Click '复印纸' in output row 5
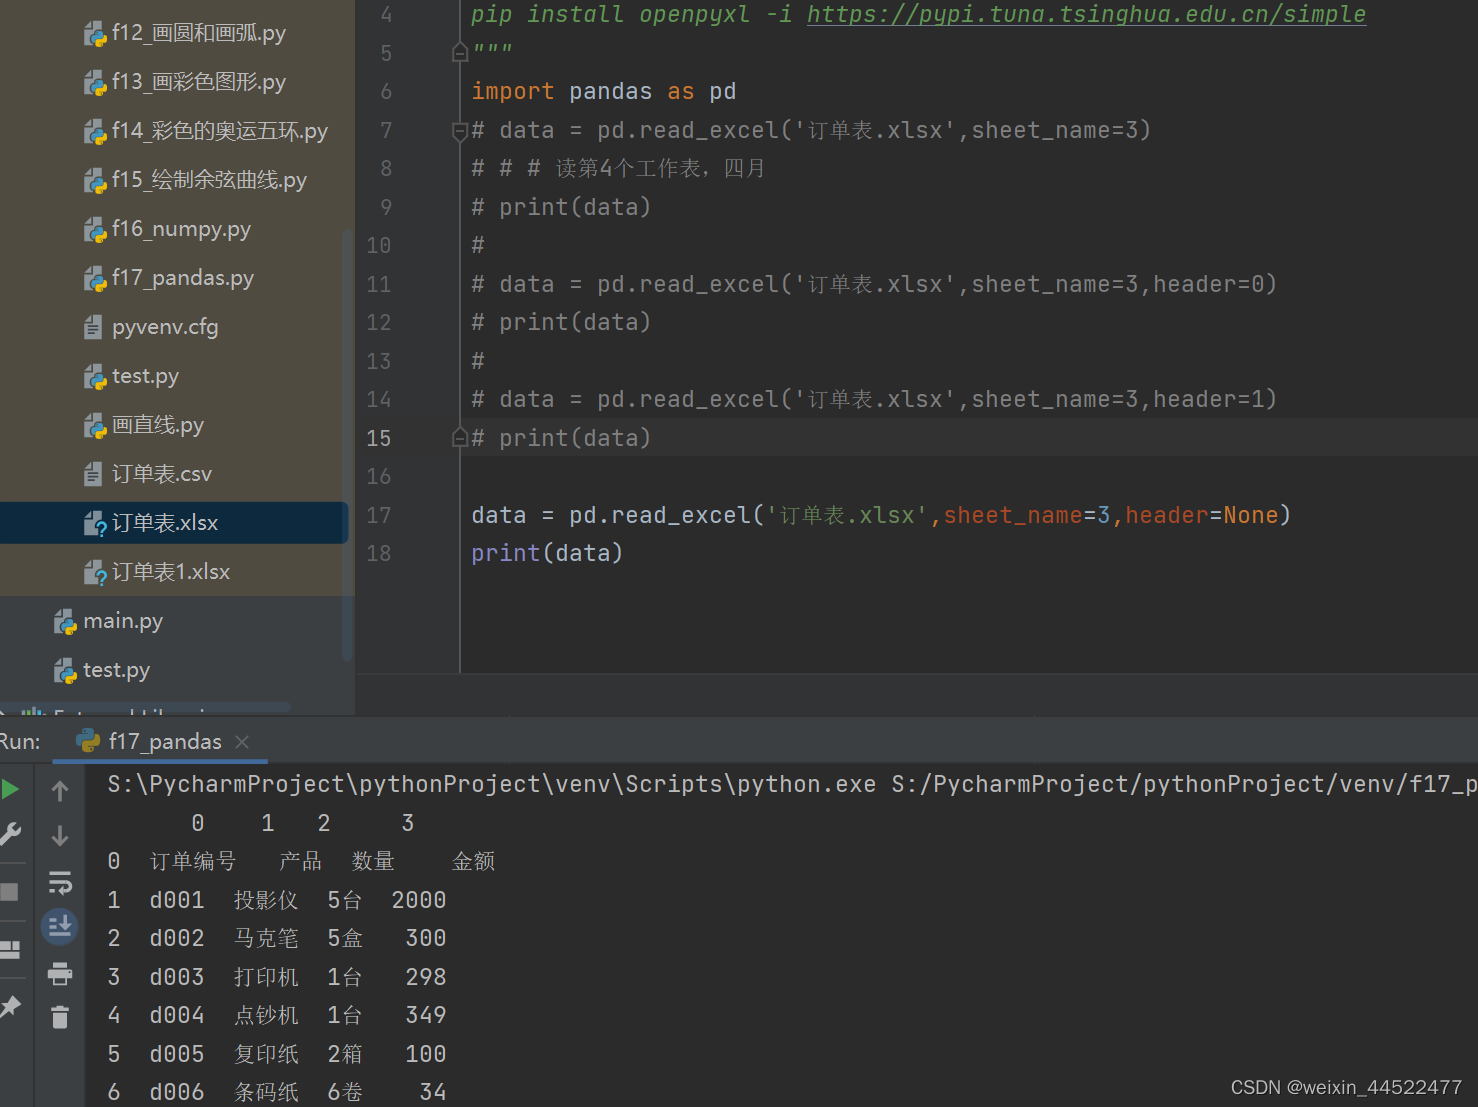The width and height of the screenshot is (1478, 1107). tap(266, 1054)
